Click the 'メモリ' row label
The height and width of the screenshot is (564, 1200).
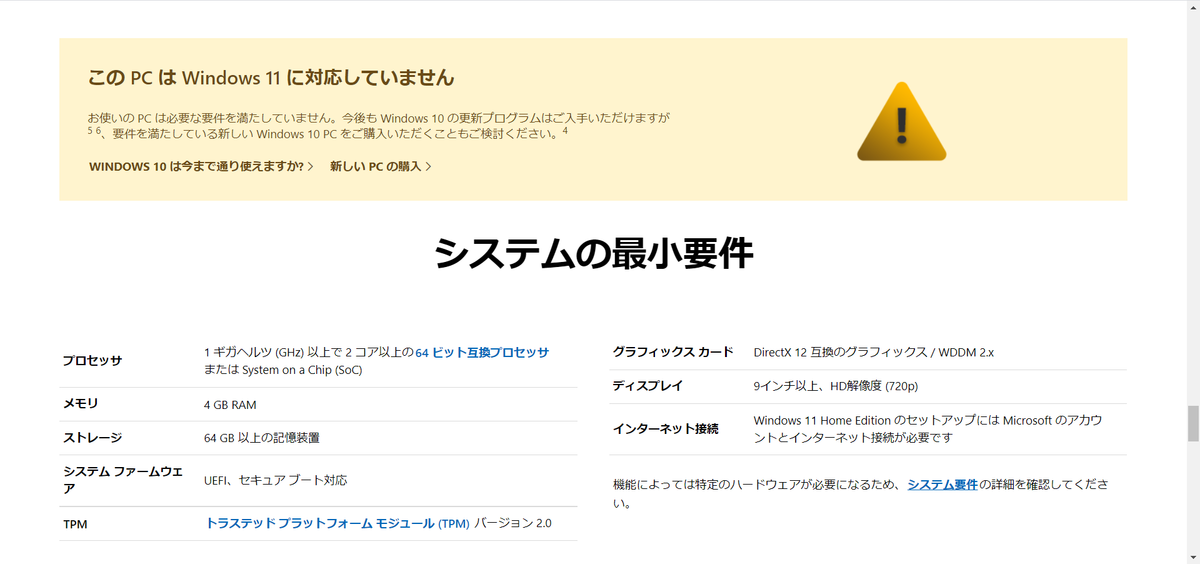click(81, 404)
